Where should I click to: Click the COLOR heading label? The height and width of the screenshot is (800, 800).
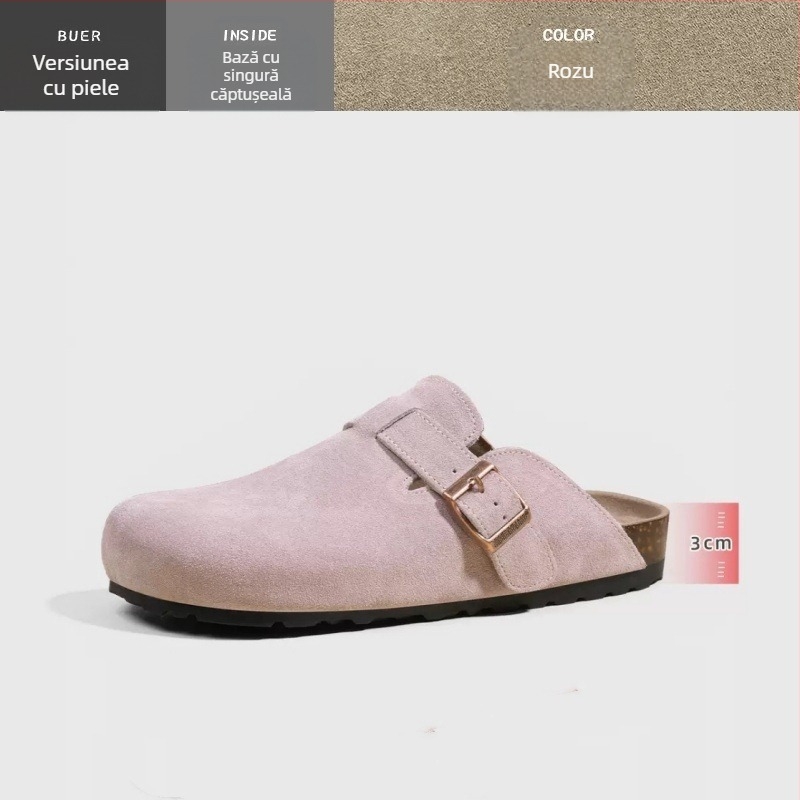coord(568,35)
